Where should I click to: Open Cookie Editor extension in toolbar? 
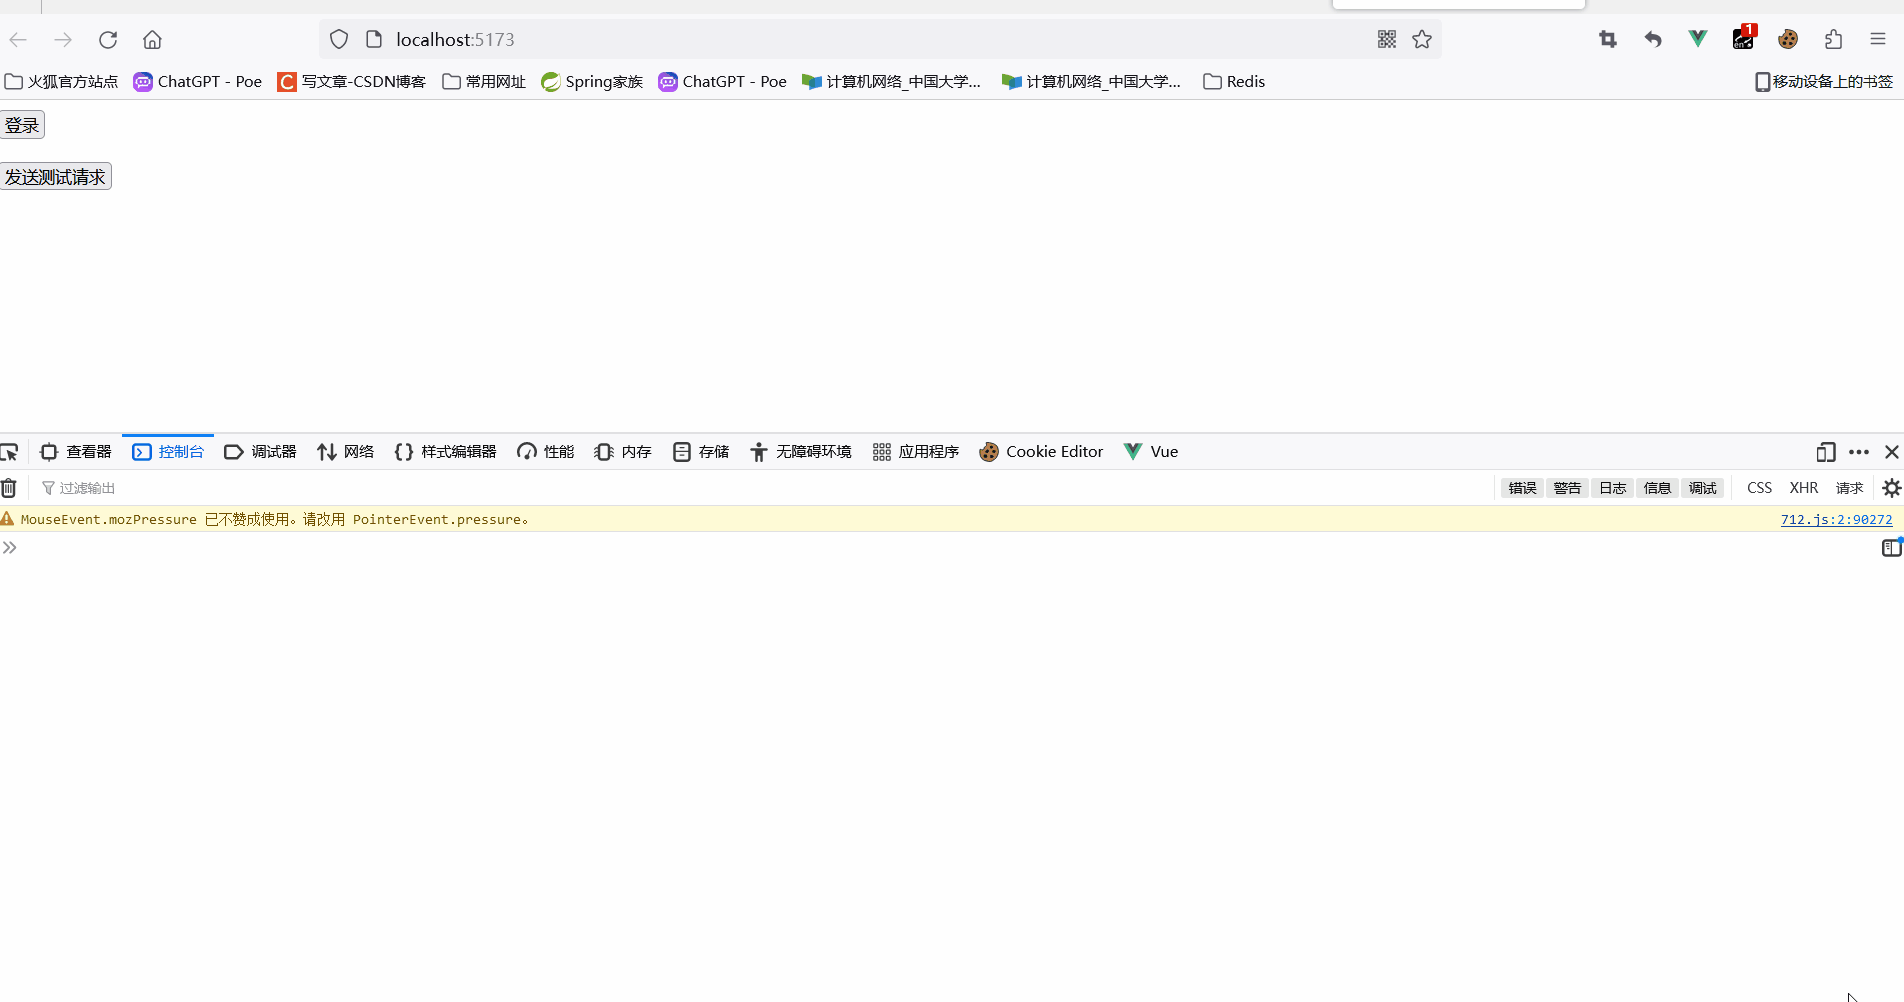1788,40
